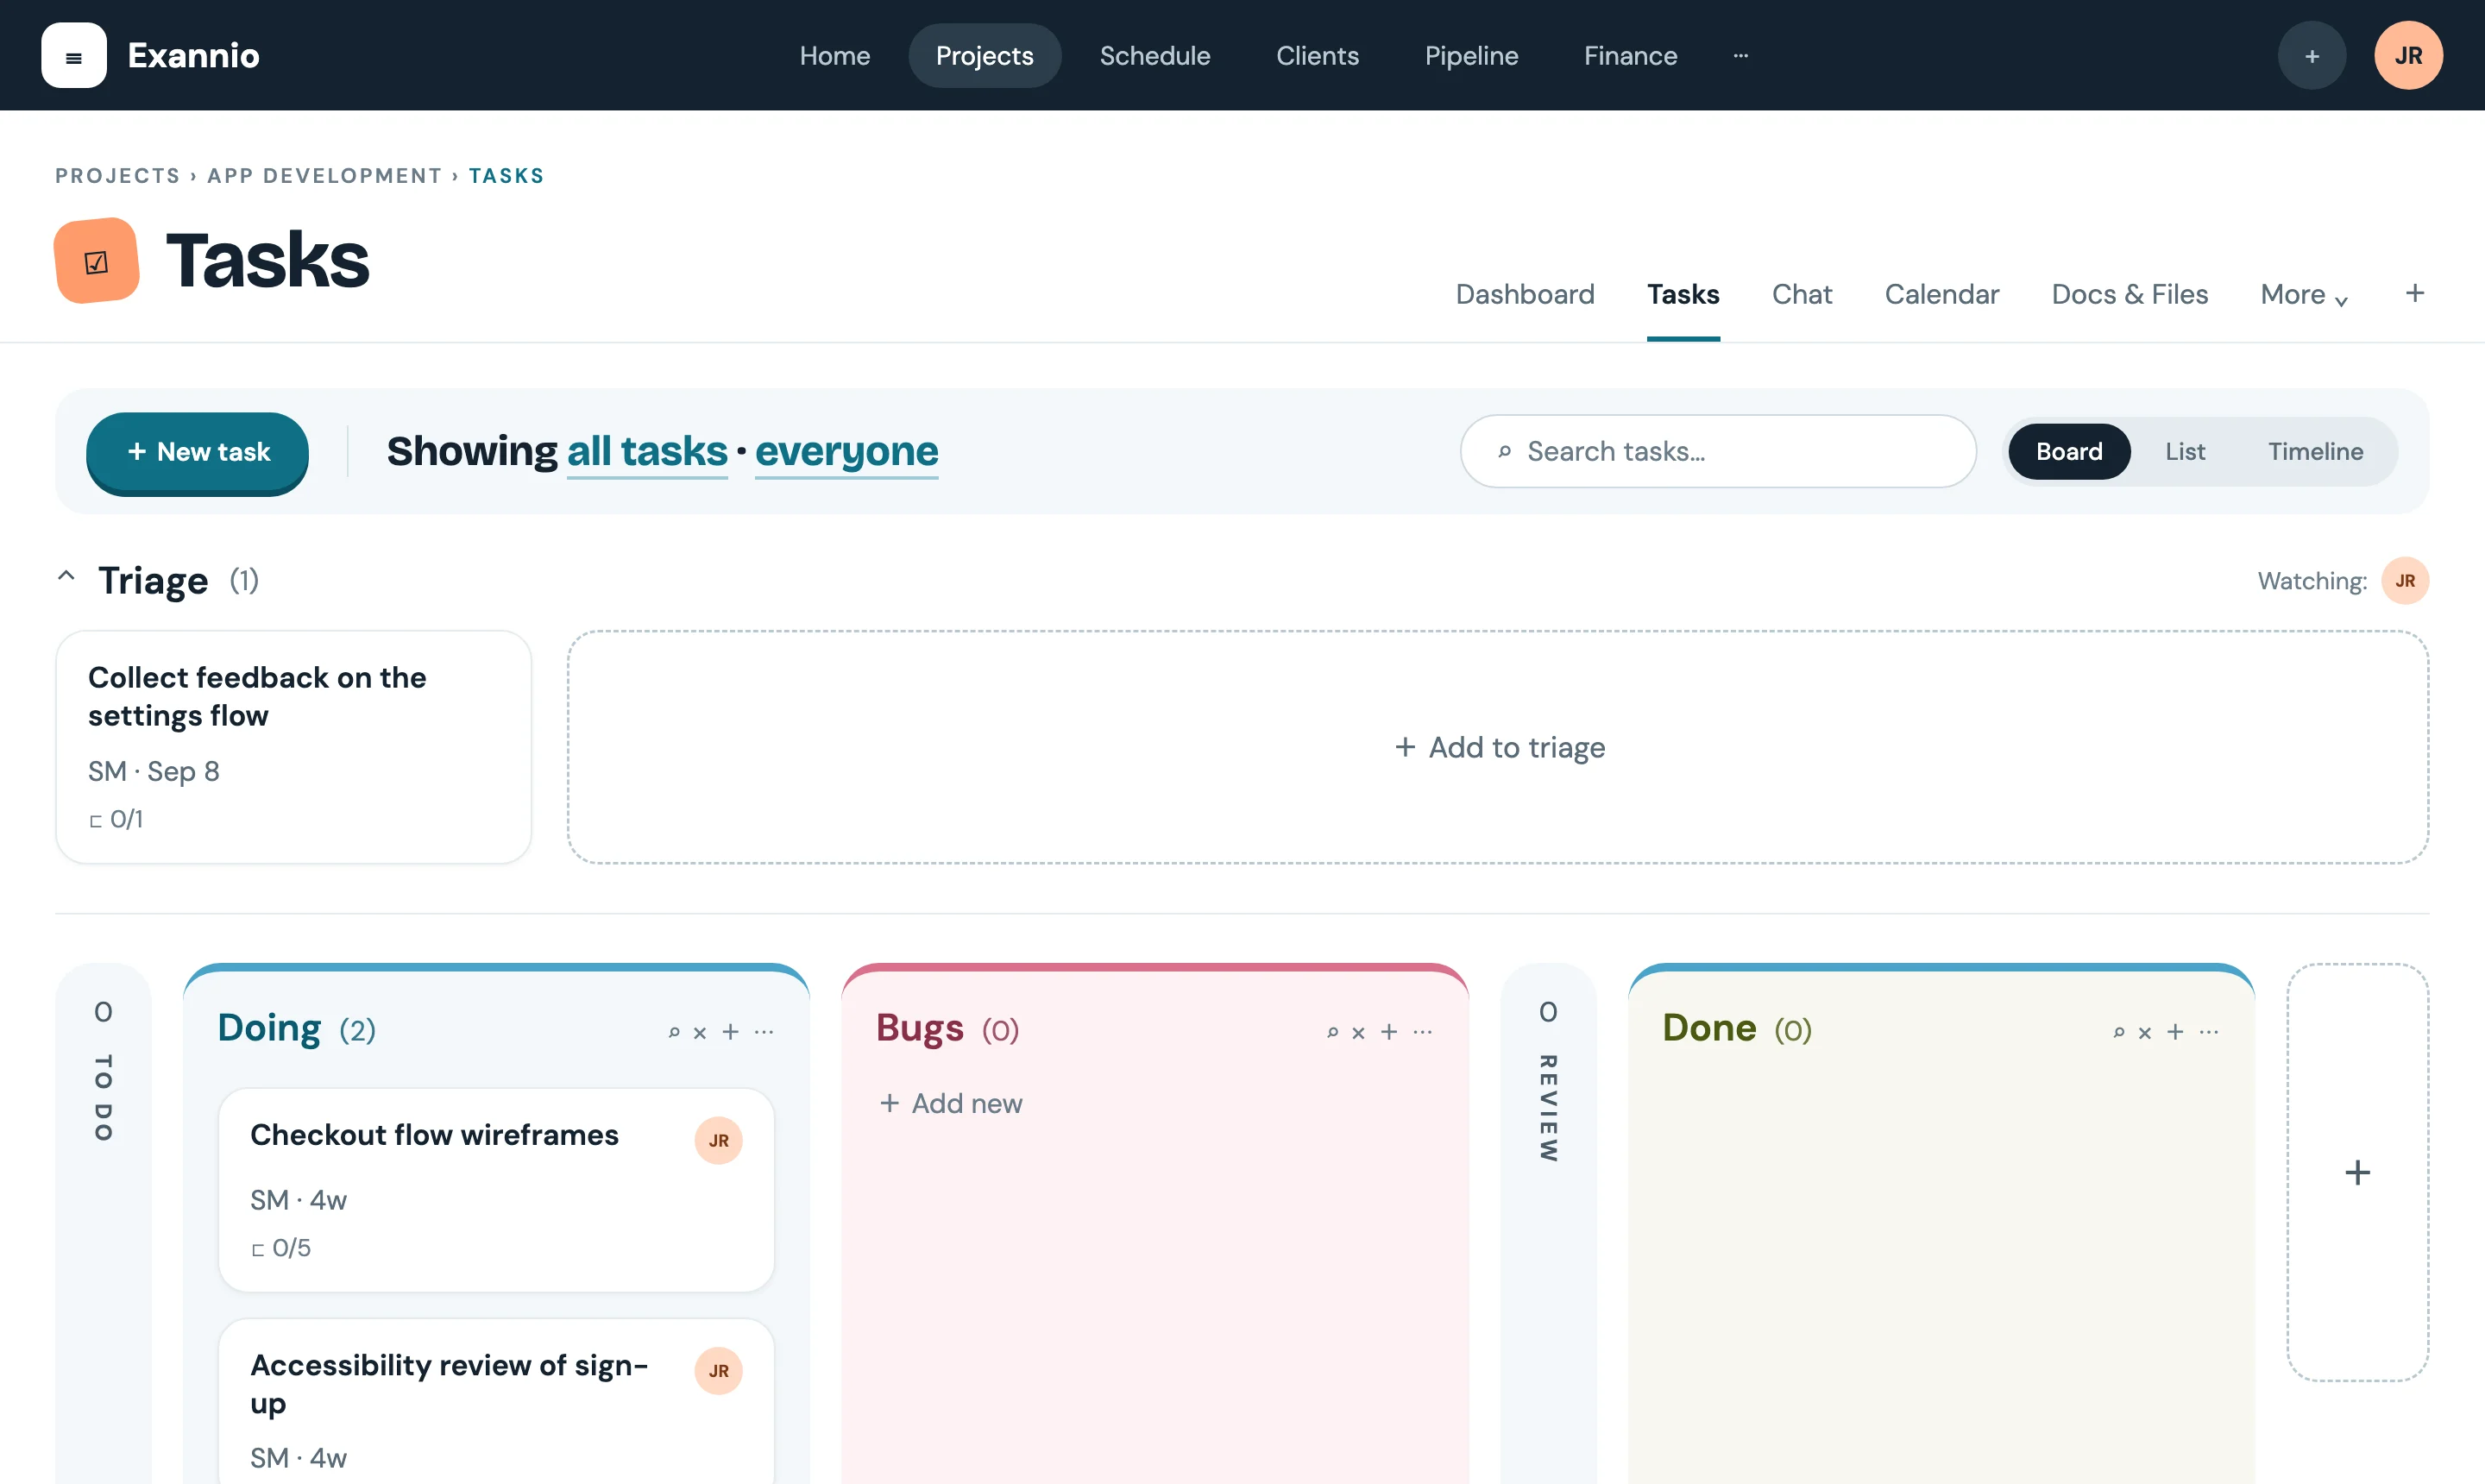Switch to Board view
Viewport: 2485px width, 1484px height.
click(x=2069, y=452)
